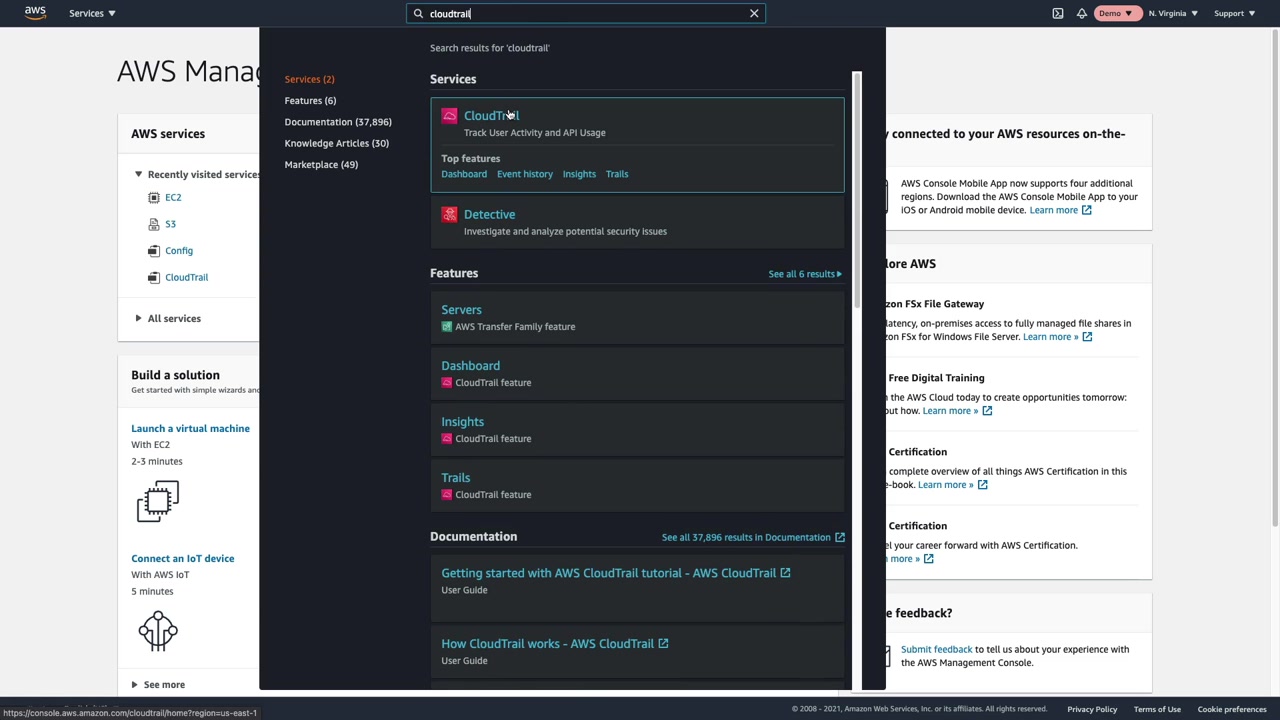Viewport: 1280px width, 720px height.
Task: Select the Knowledge Articles (30) filter
Action: click(x=336, y=143)
